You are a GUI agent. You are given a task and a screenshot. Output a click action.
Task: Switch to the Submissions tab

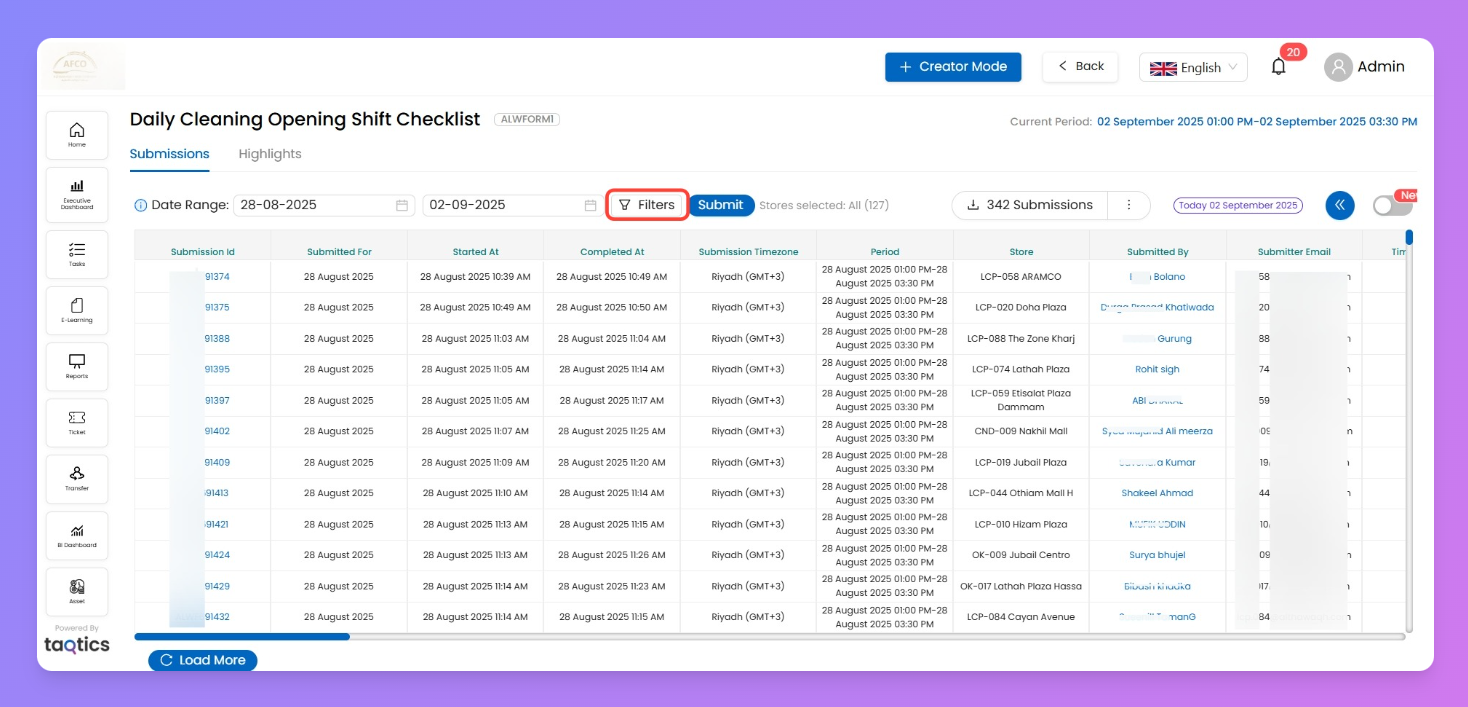(170, 154)
